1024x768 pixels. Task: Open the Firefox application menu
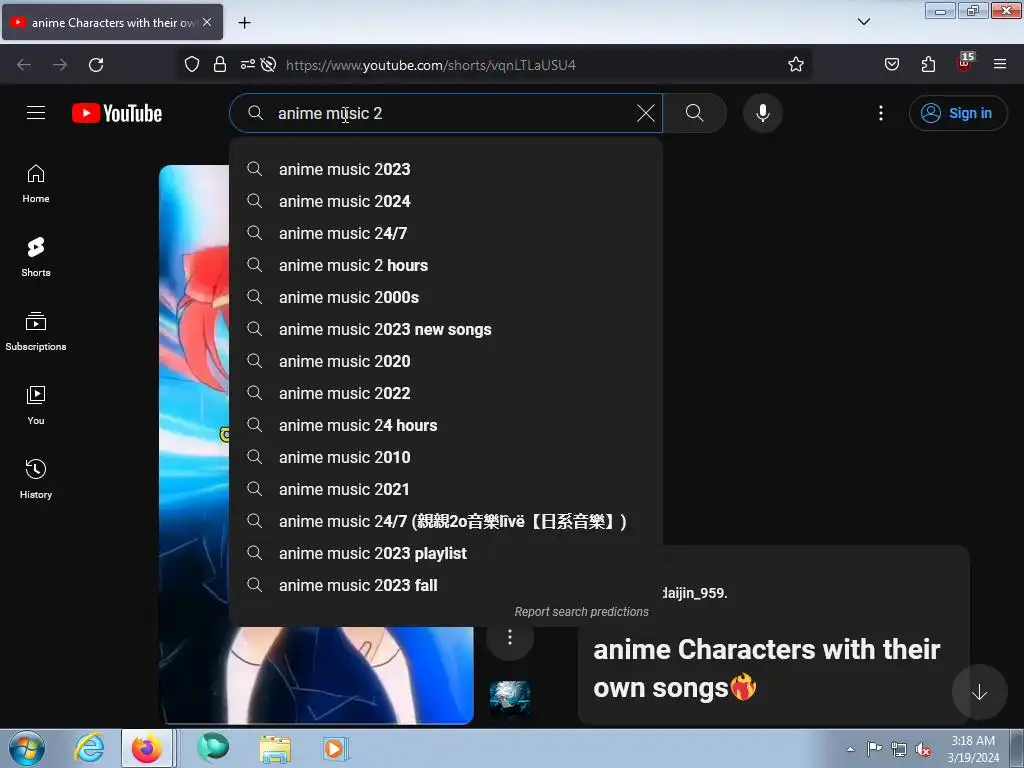click(x=1000, y=65)
